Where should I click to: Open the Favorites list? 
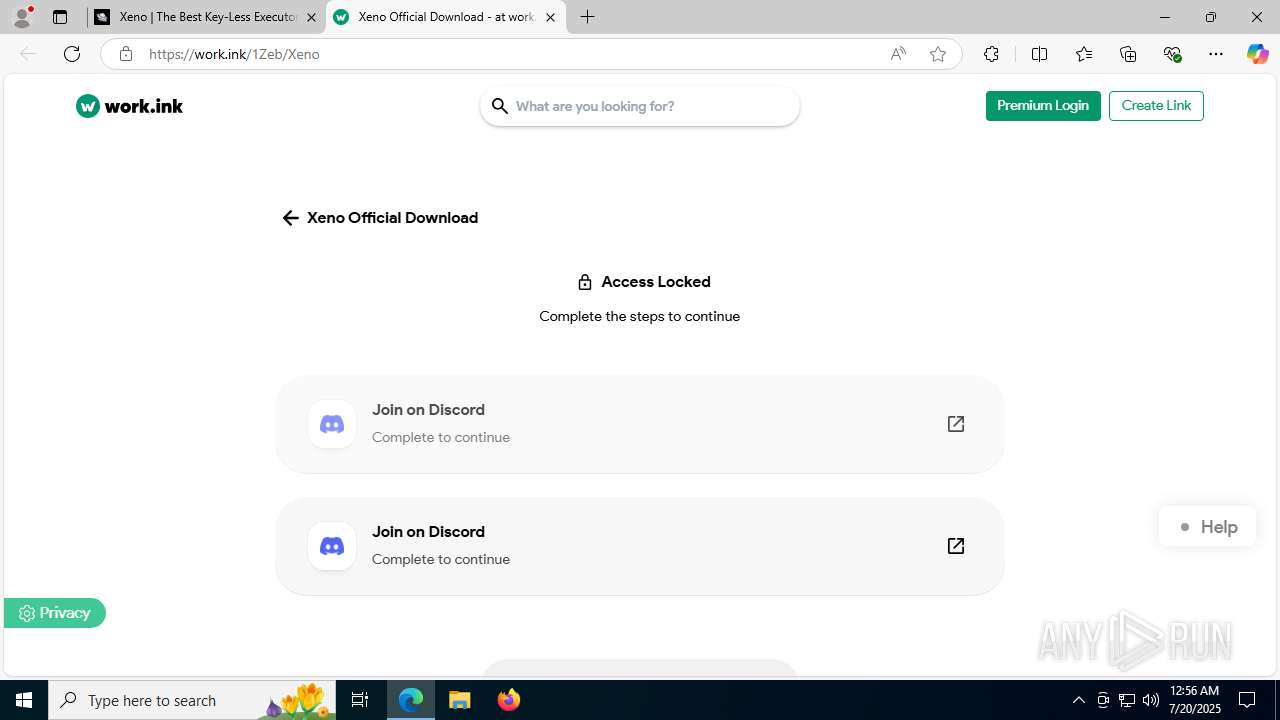[1084, 54]
